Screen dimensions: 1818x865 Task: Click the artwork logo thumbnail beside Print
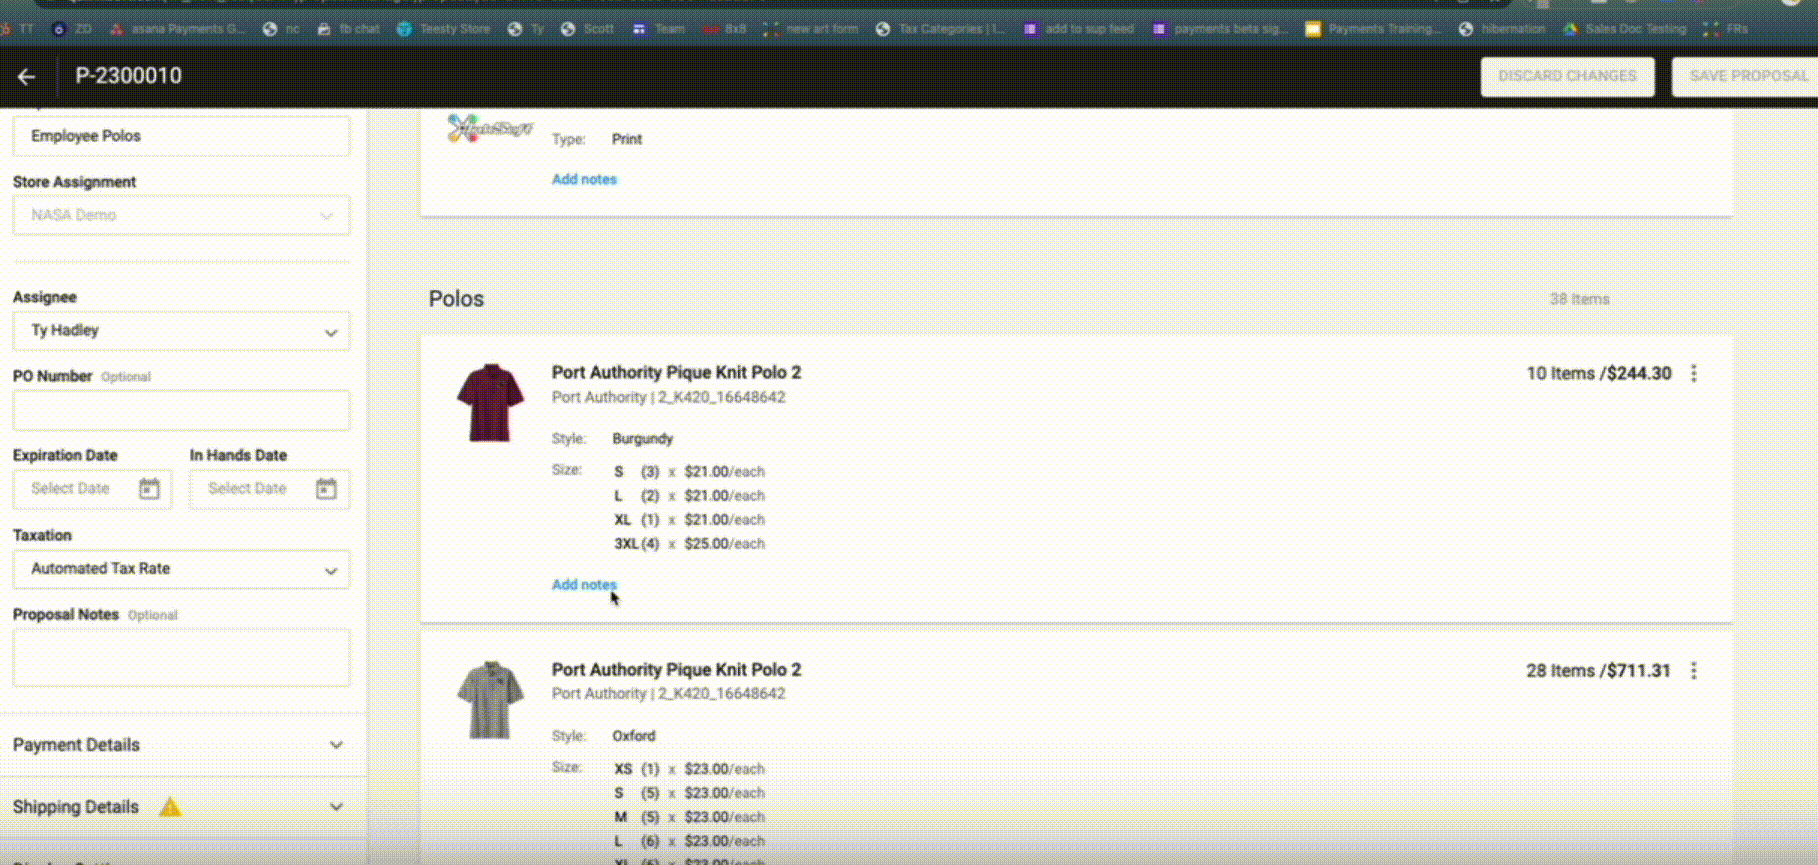tap(490, 128)
